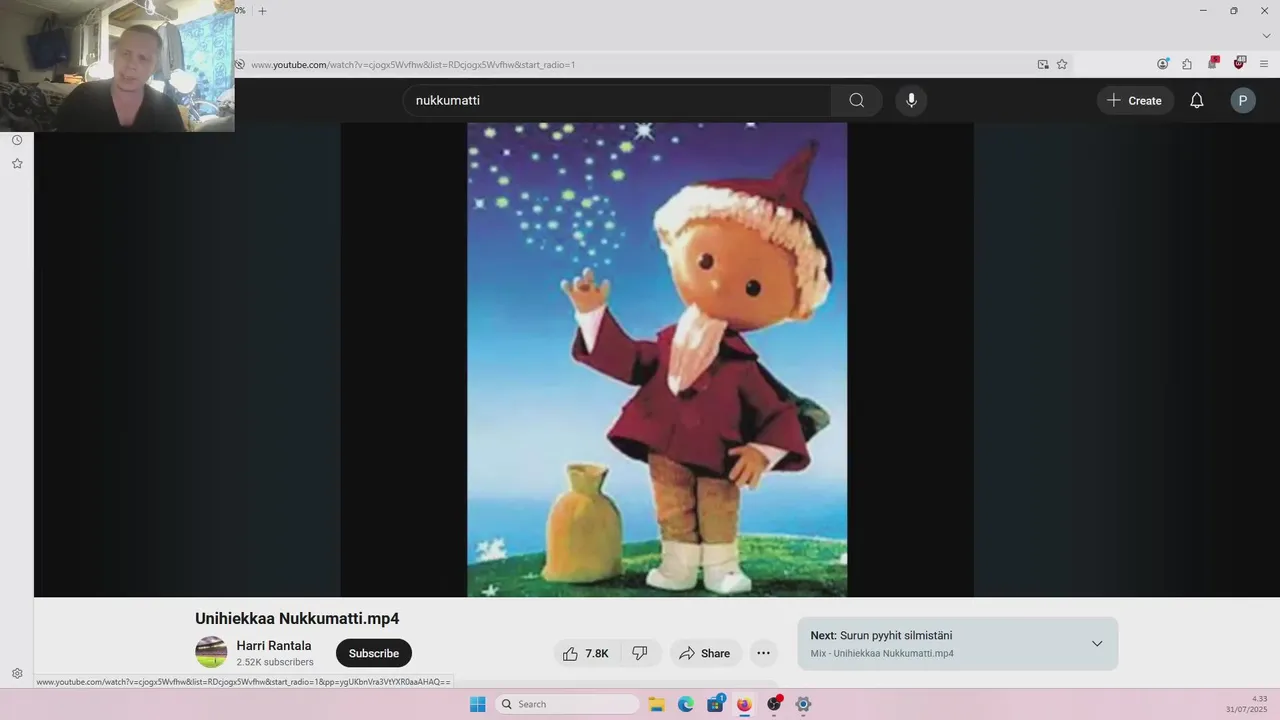The image size is (1280, 720).
Task: Open Firefox hamburger application menu
Action: [1264, 64]
